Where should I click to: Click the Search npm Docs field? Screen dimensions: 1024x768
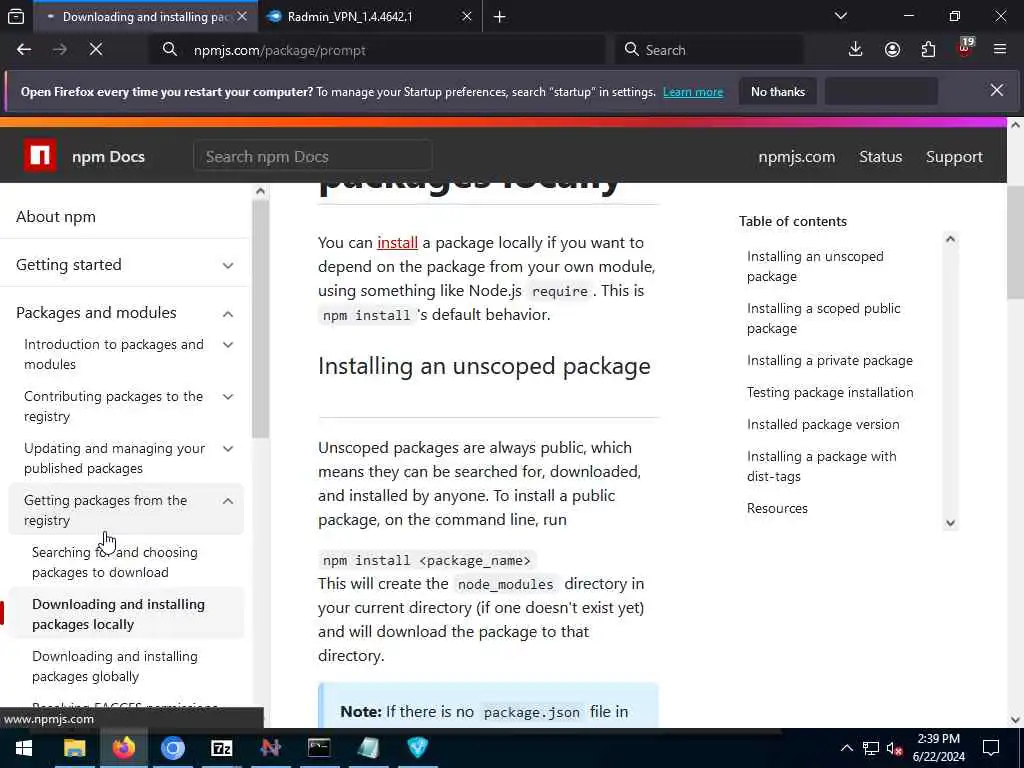pyautogui.click(x=312, y=157)
